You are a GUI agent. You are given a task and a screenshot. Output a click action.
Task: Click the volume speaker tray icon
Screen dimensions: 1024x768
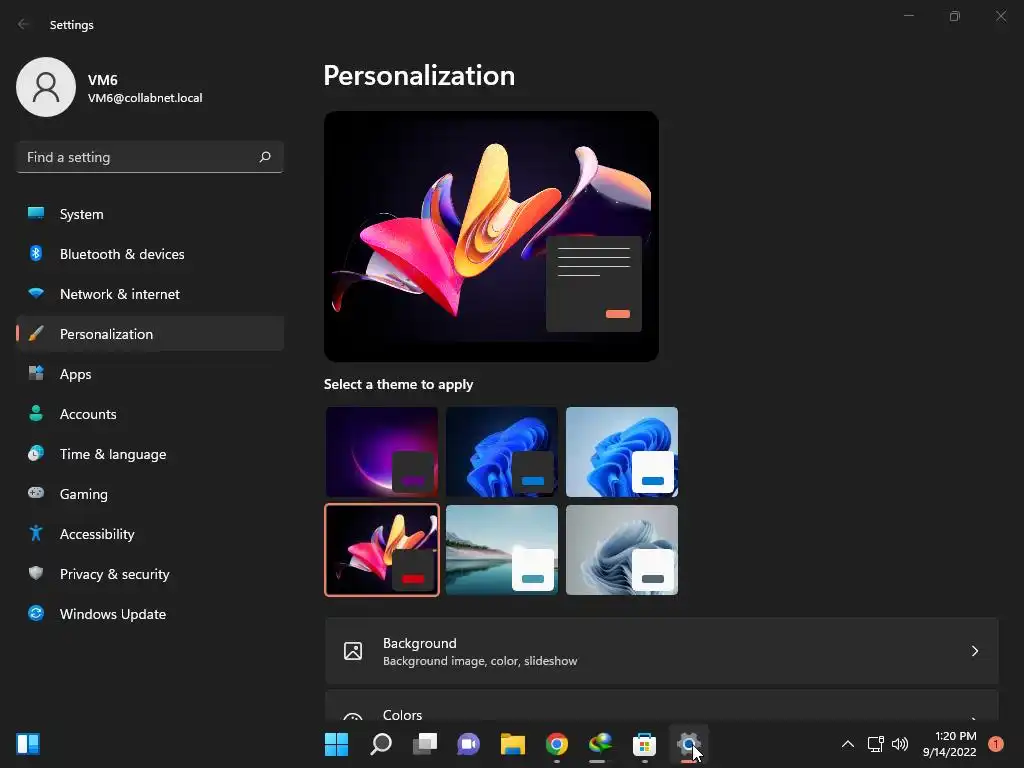tap(900, 744)
